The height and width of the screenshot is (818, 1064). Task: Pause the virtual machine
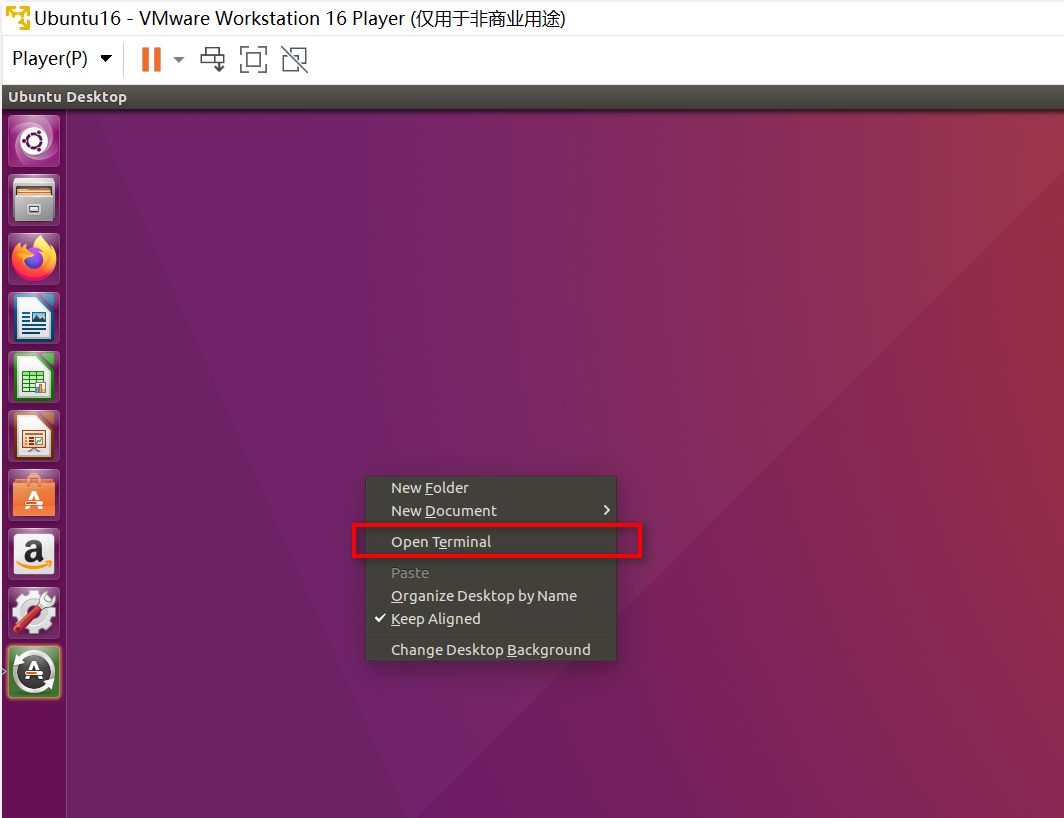click(x=151, y=59)
